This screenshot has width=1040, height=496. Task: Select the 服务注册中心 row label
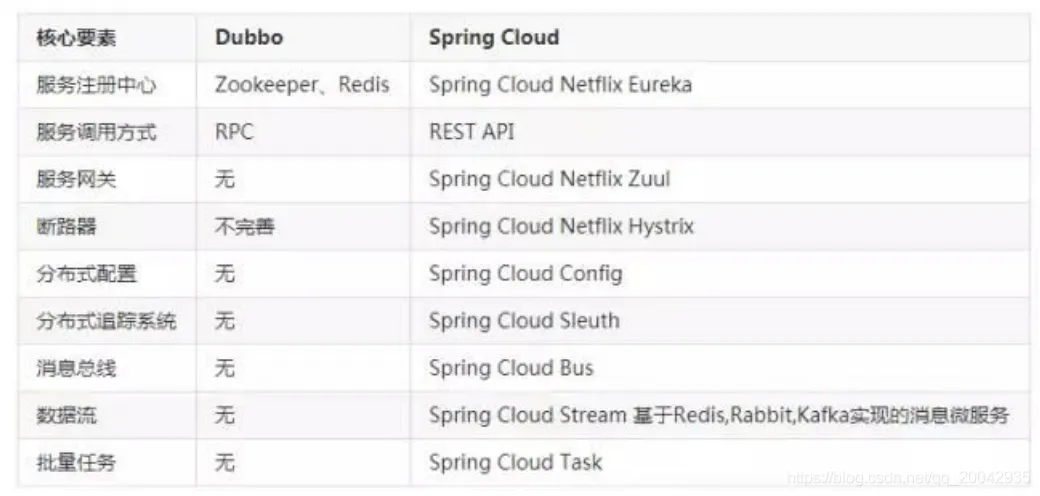pyautogui.click(x=96, y=85)
